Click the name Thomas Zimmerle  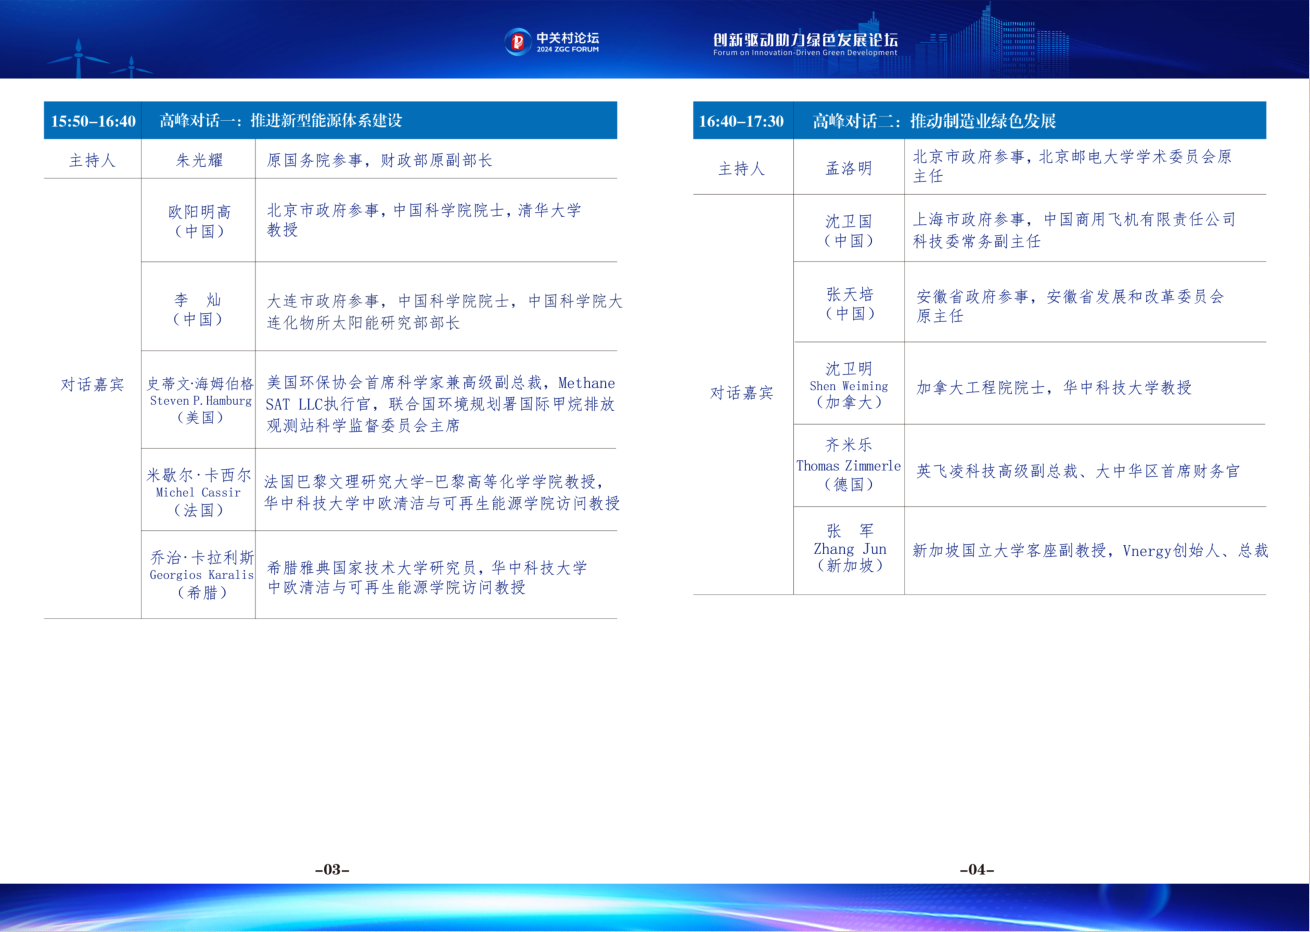848,466
